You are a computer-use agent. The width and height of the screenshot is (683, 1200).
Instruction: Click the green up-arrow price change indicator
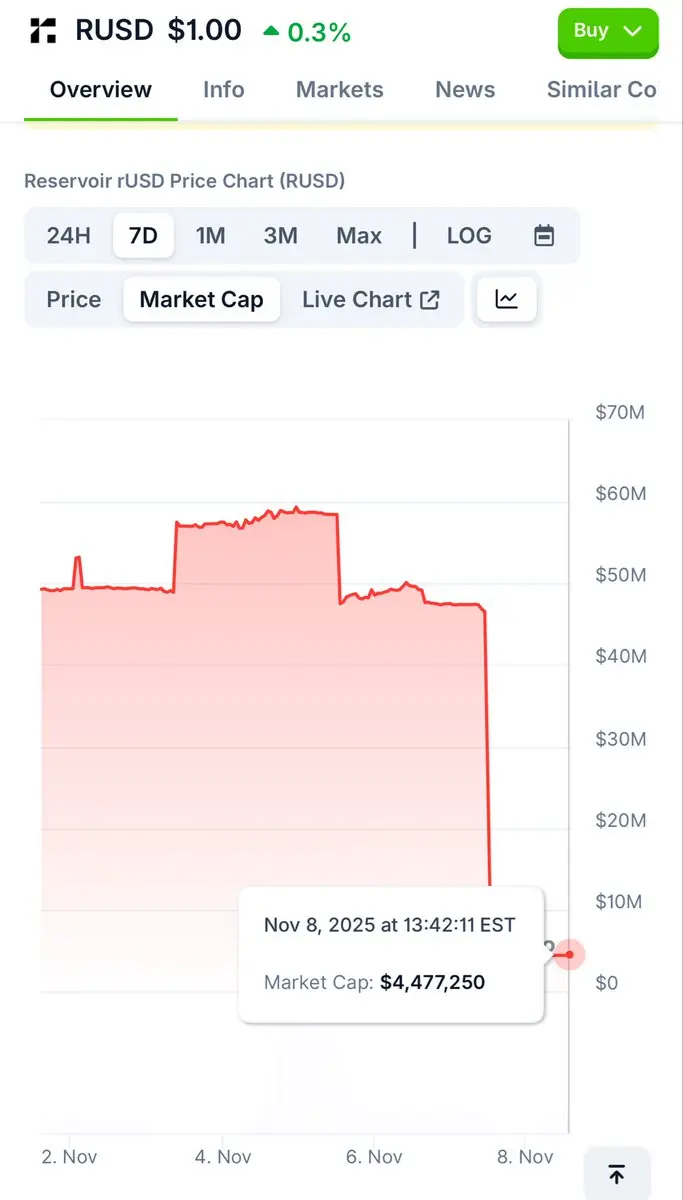coord(271,31)
